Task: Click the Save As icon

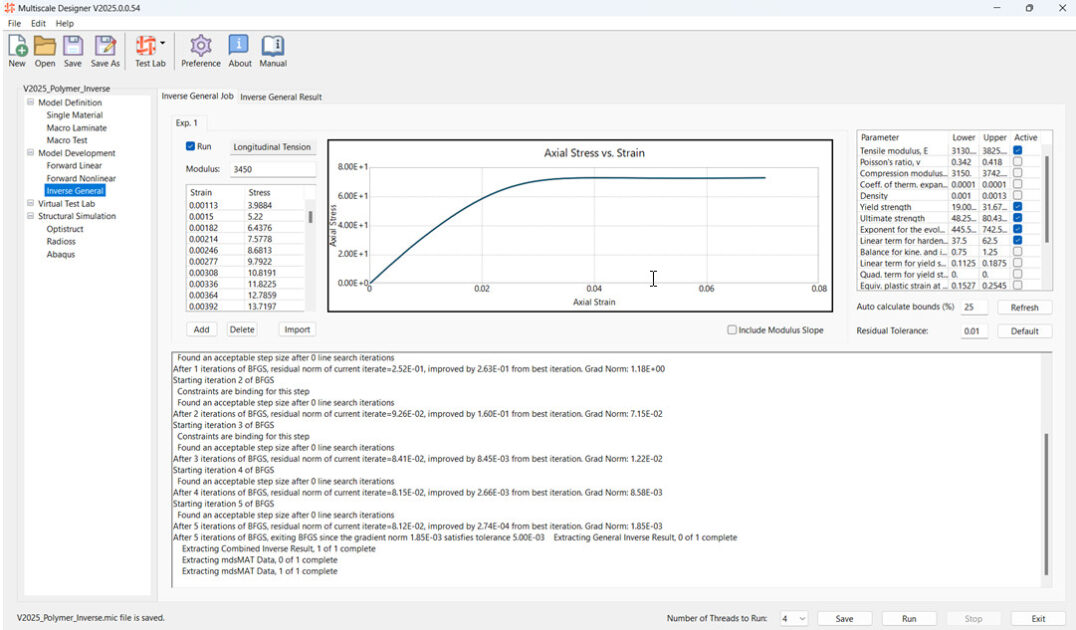Action: (105, 47)
